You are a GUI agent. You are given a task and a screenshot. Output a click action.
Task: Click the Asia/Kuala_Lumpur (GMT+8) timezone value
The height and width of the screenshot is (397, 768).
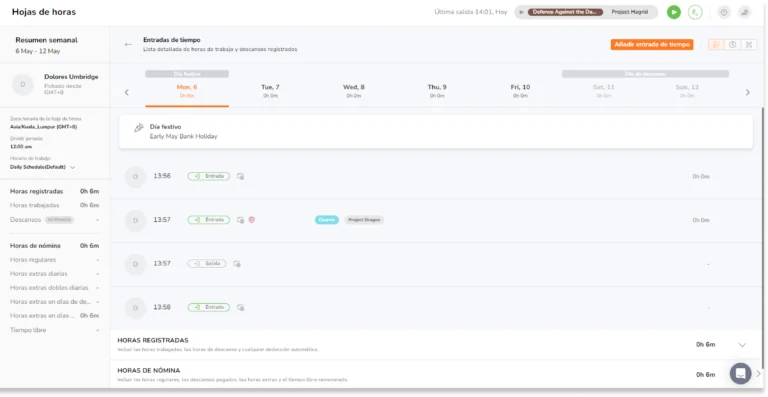[x=44, y=127]
